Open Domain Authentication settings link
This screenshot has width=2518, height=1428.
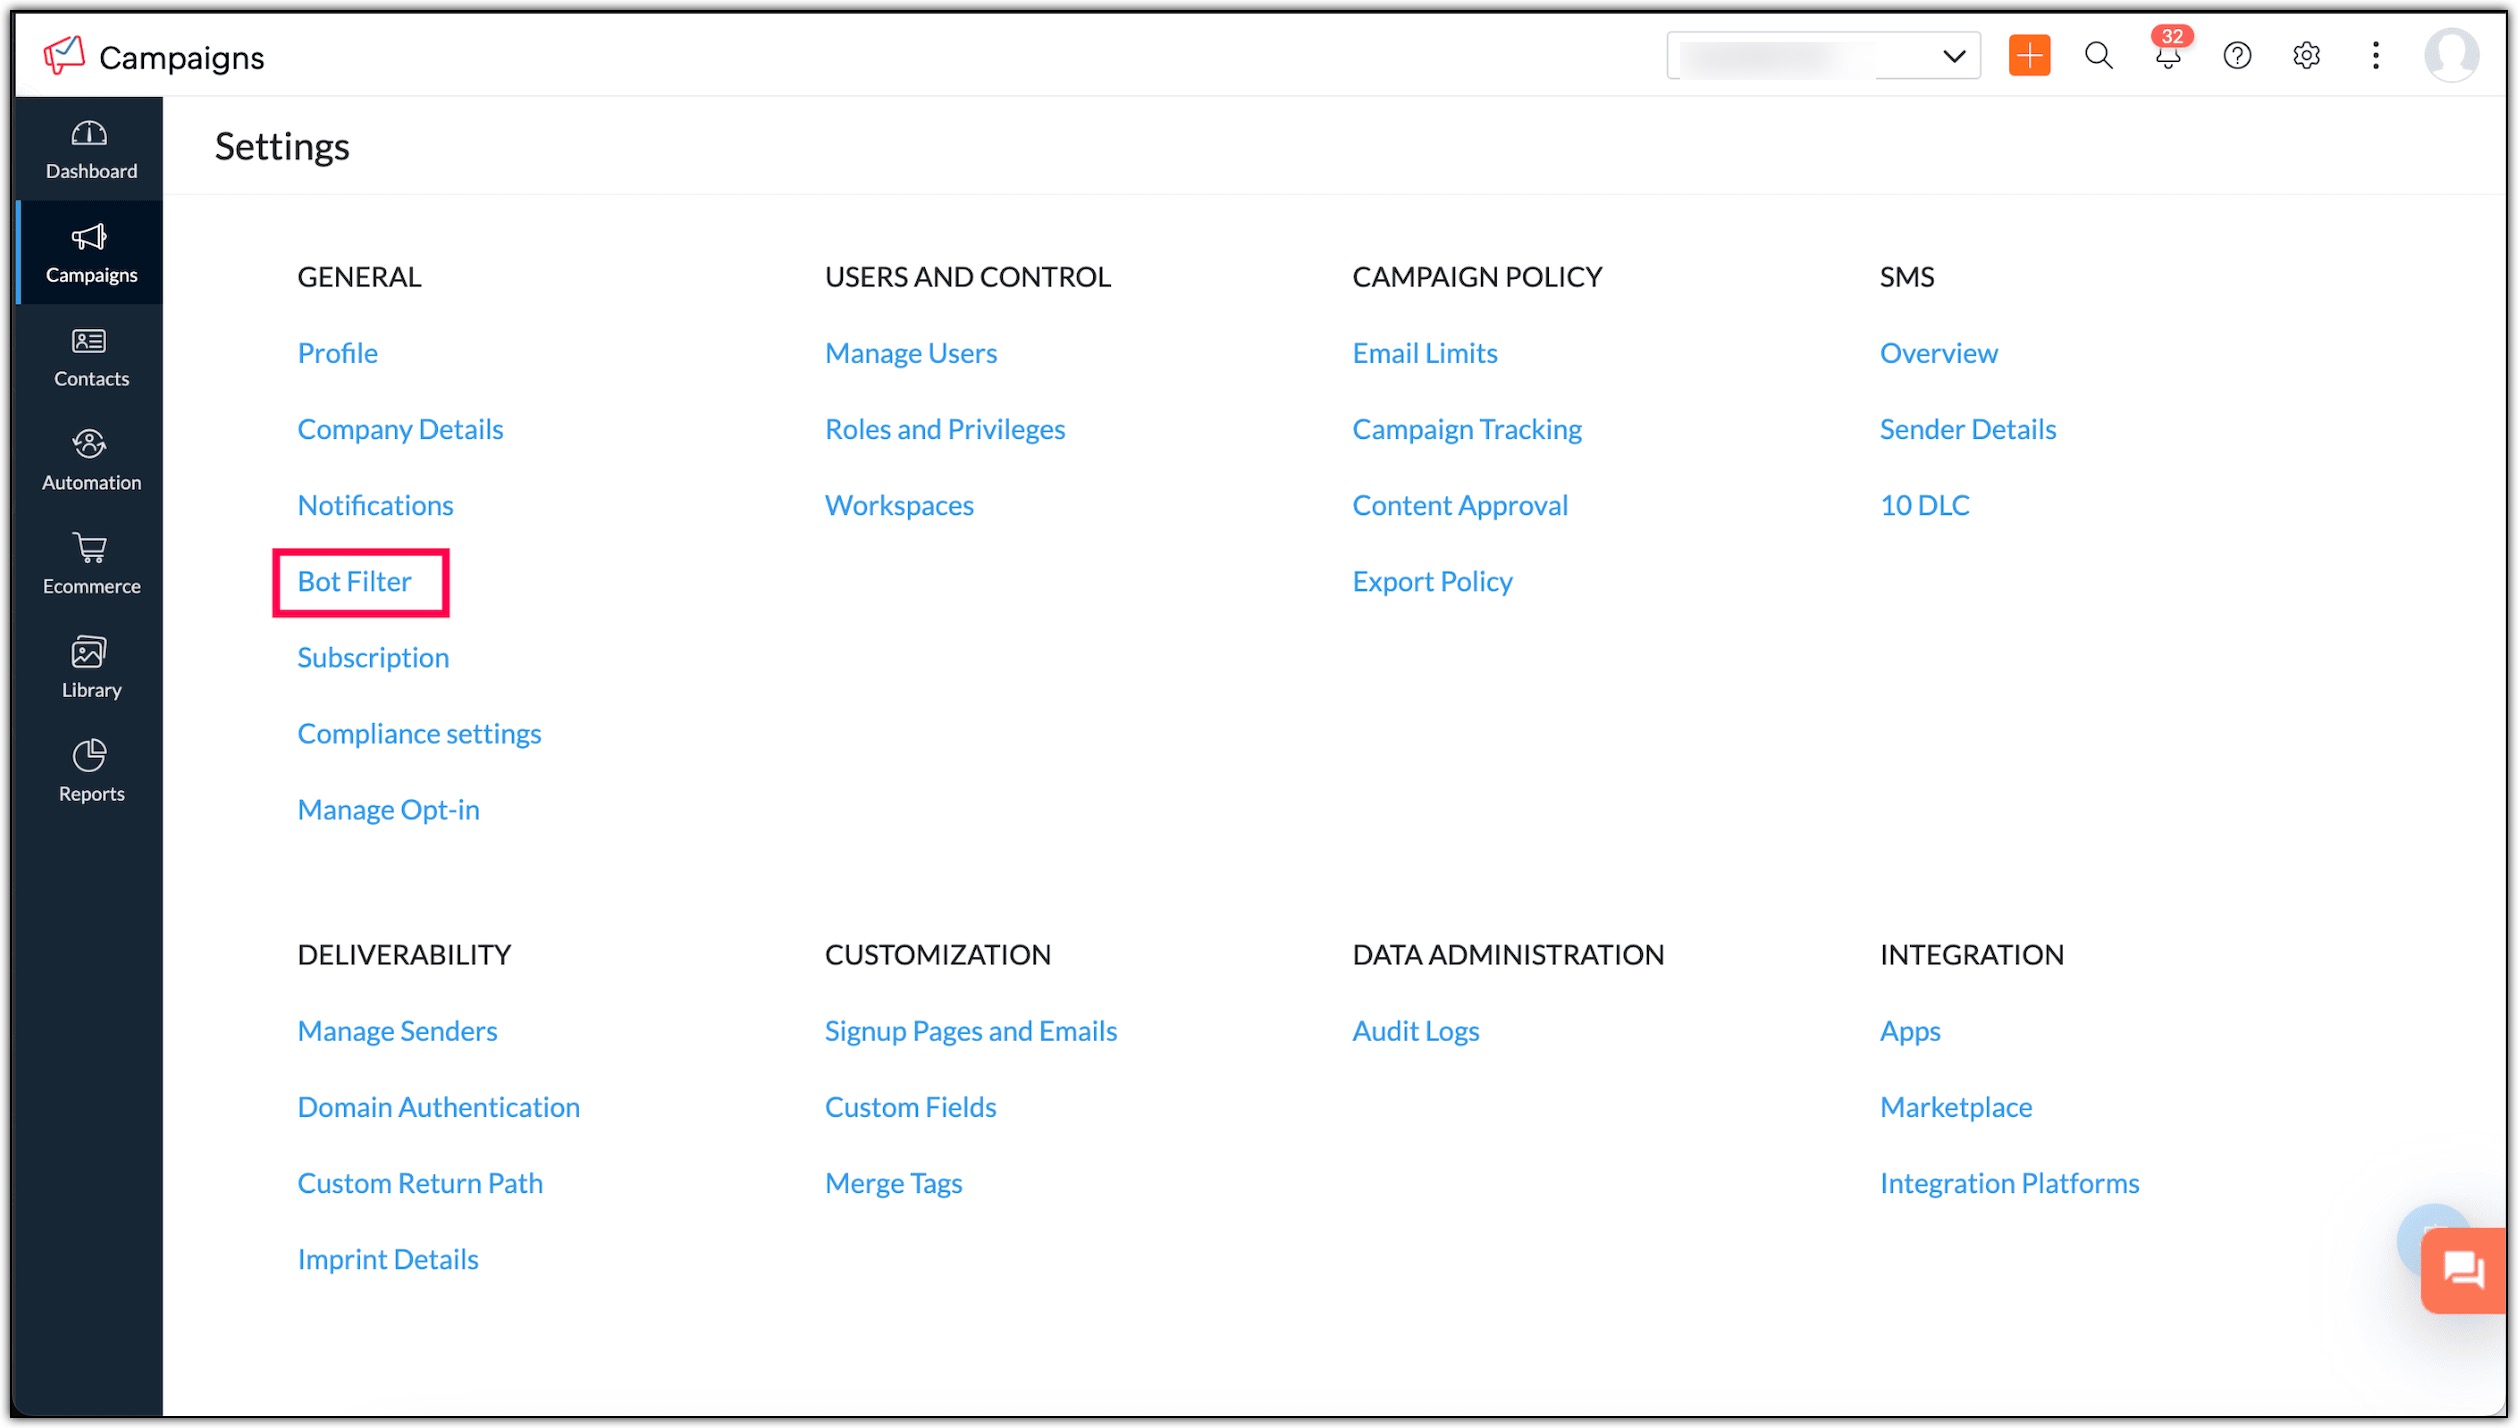coord(438,1108)
